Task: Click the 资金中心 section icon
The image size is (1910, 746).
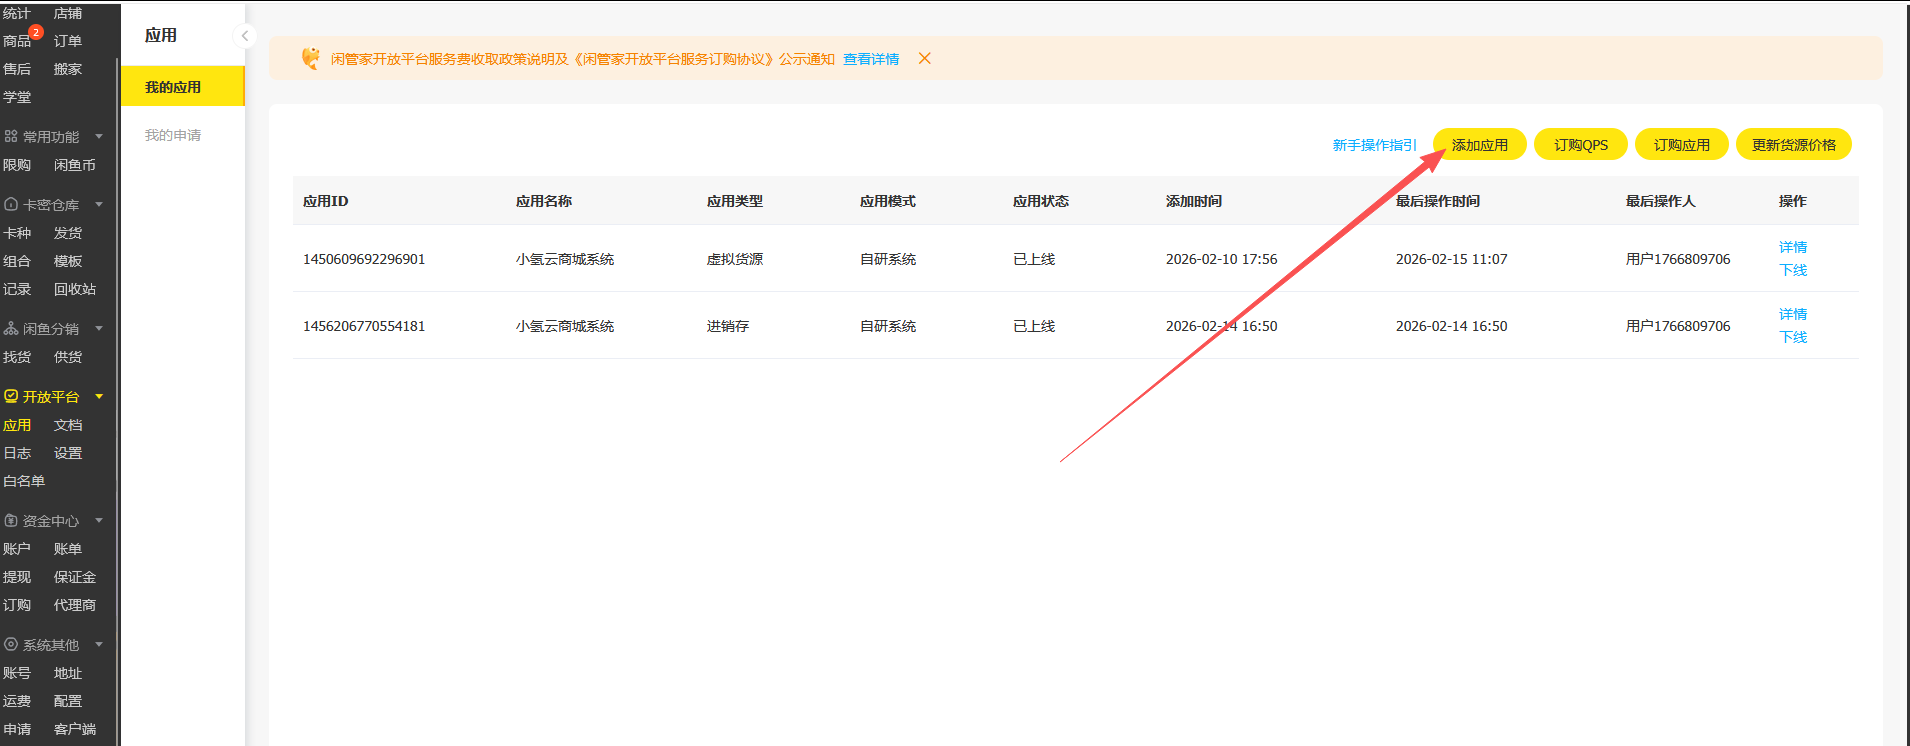Action: 11,520
